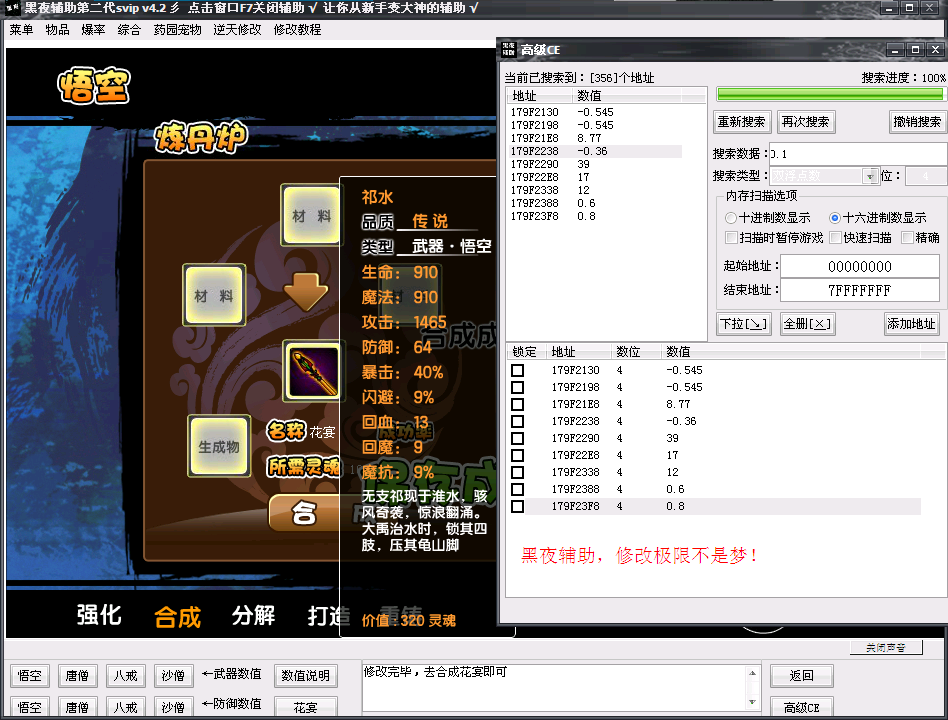Click the 搜索数据 input field
Screen dimensions: 948x720
857,154
